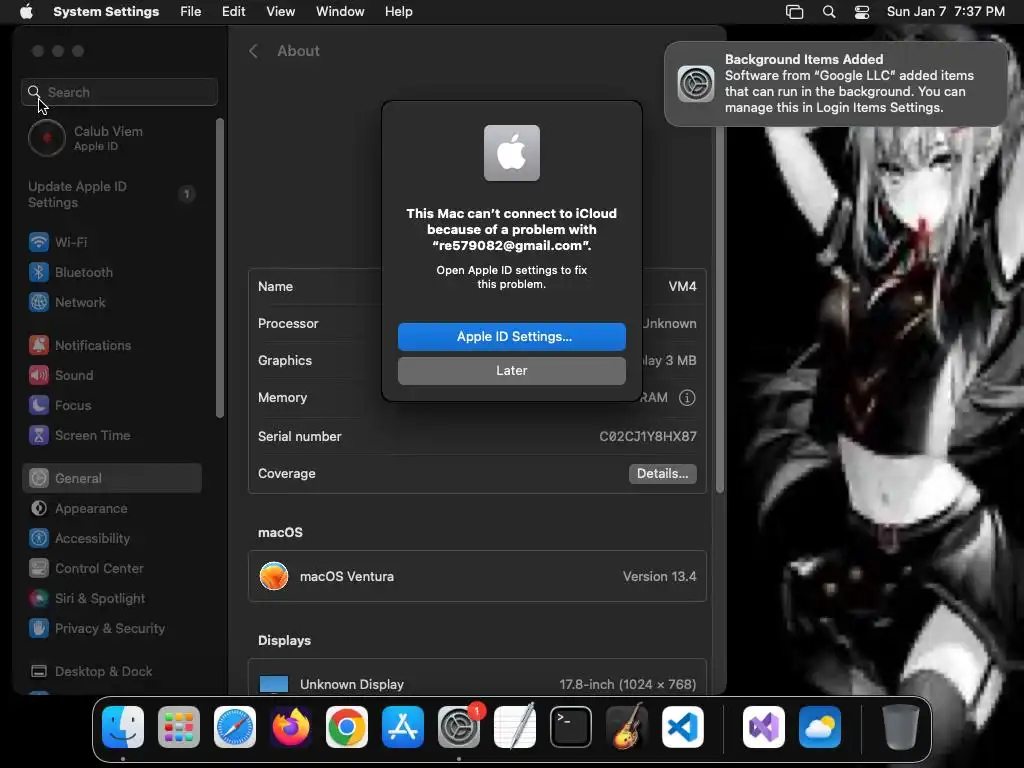This screenshot has height=768, width=1024.
Task: Open the Help menu
Action: (398, 12)
